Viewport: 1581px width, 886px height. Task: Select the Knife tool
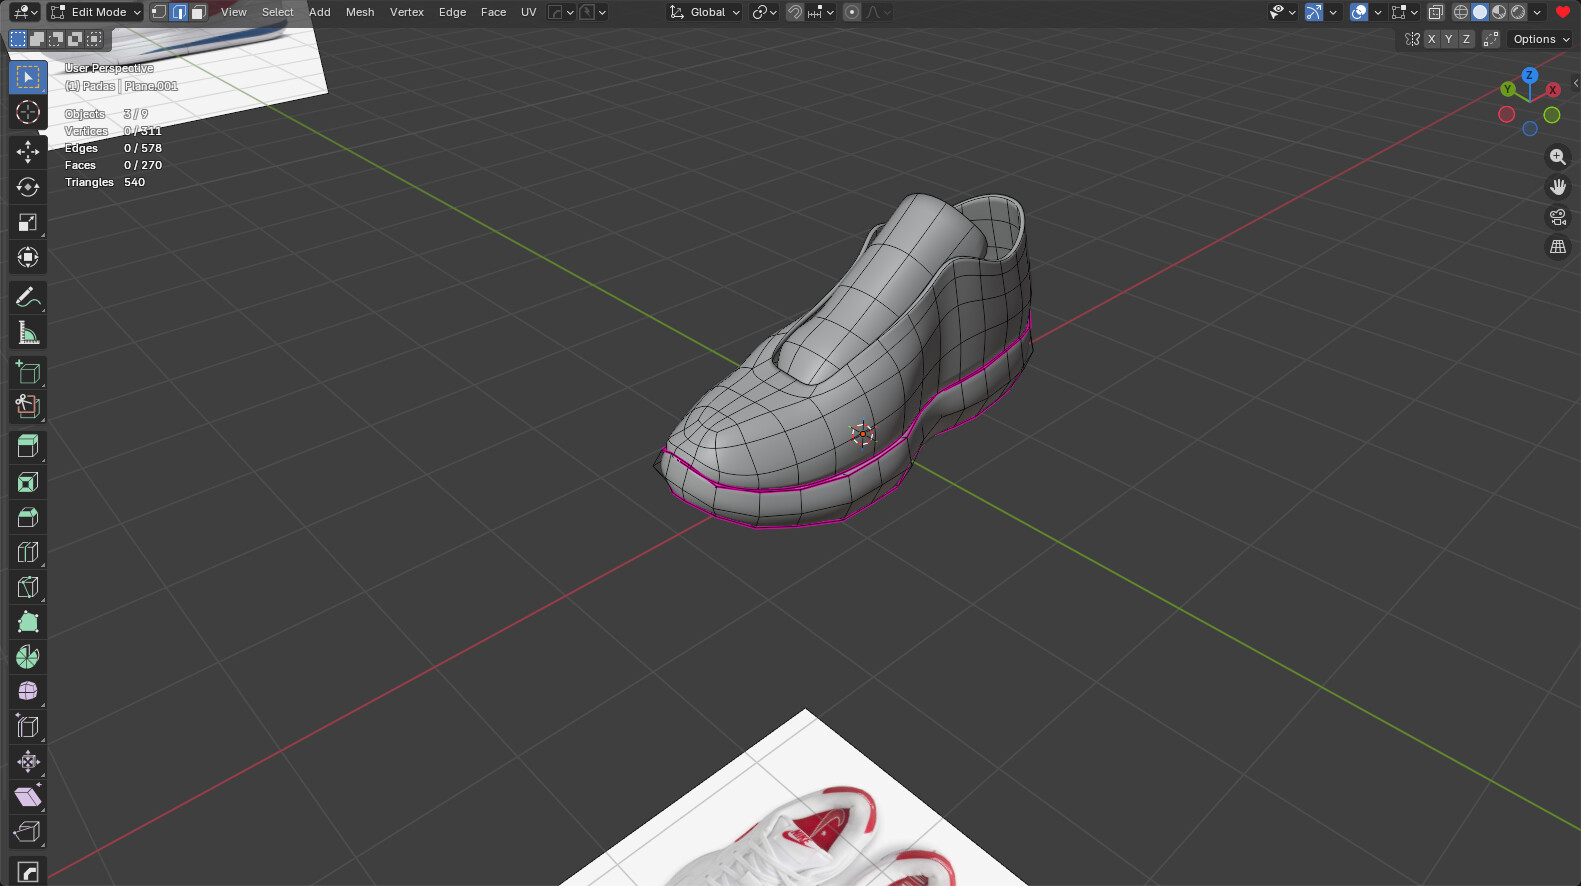click(28, 587)
